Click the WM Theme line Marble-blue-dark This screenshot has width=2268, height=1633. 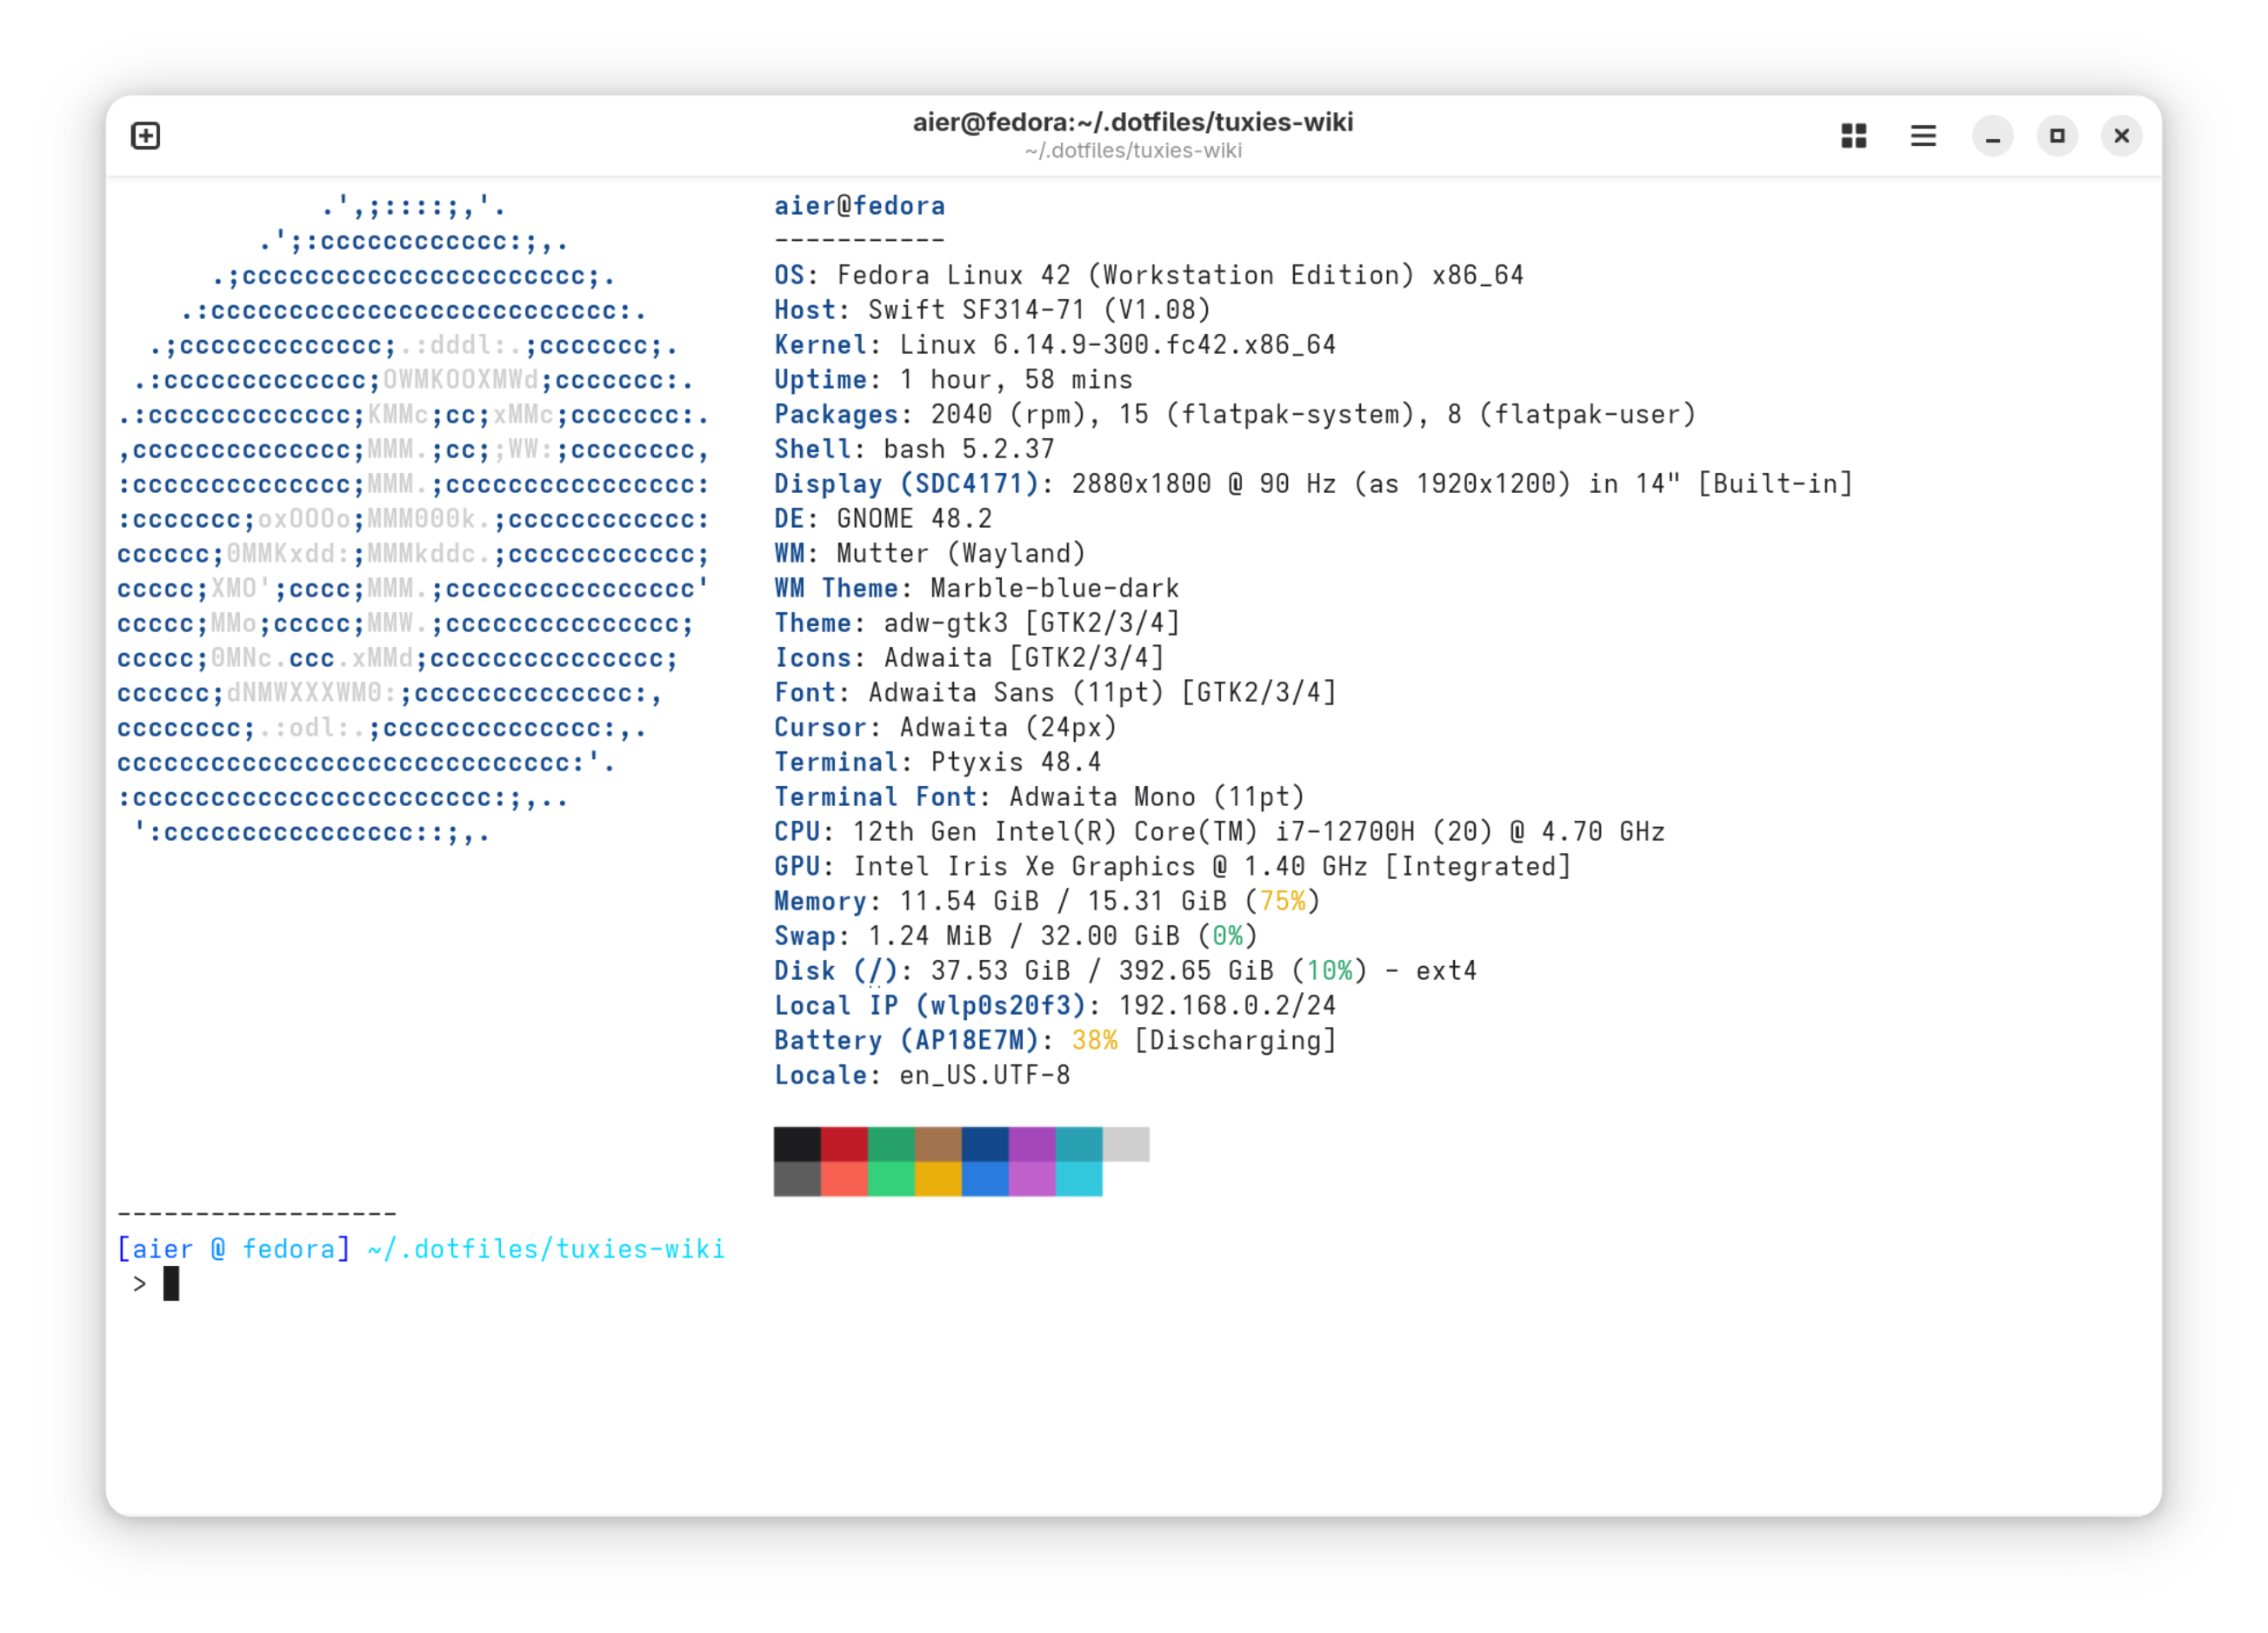tap(976, 588)
